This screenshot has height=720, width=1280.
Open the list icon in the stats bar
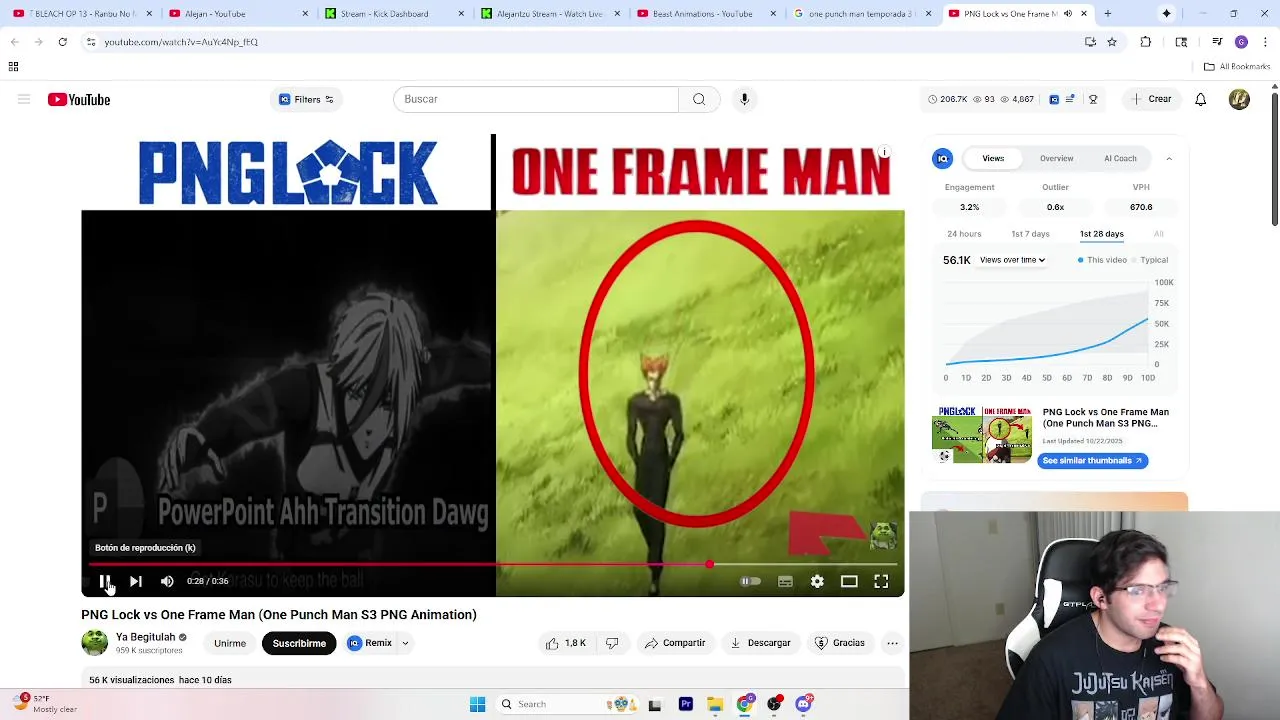(x=1070, y=99)
